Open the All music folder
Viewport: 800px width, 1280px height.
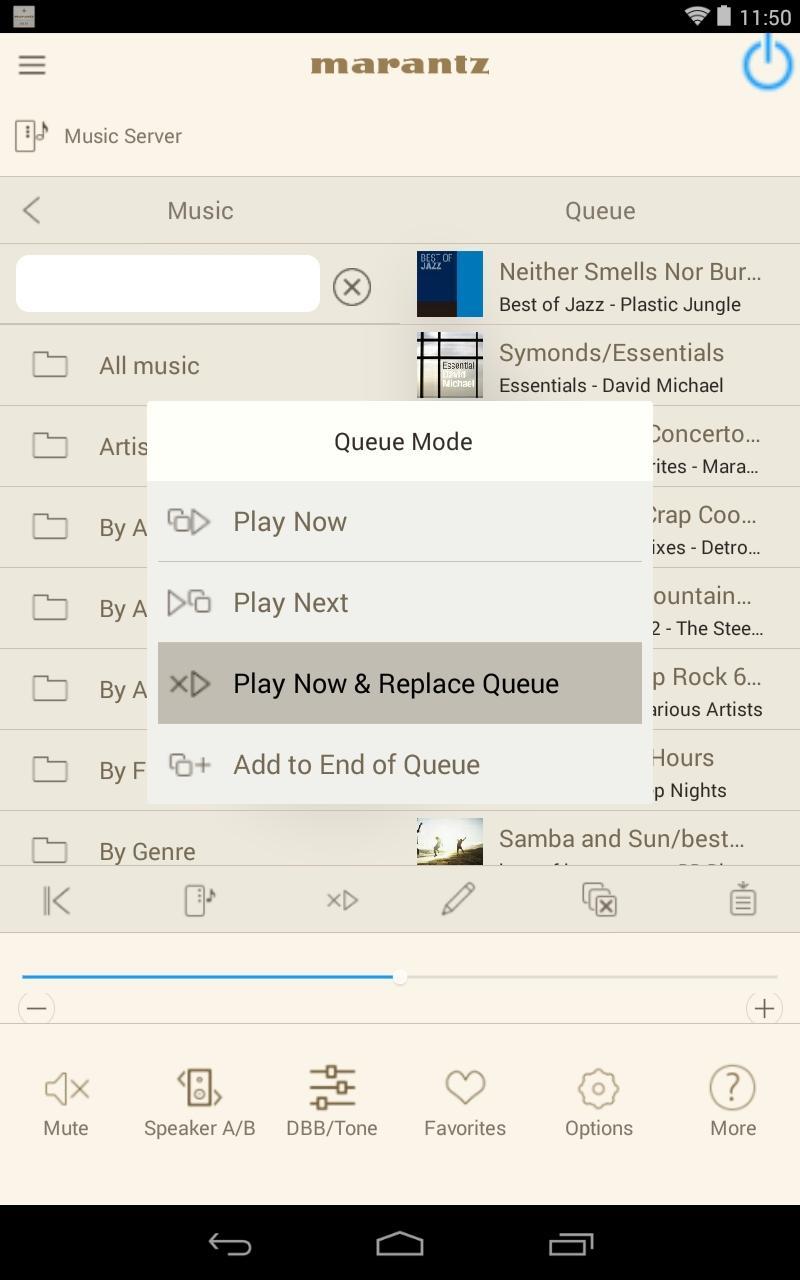coord(150,365)
